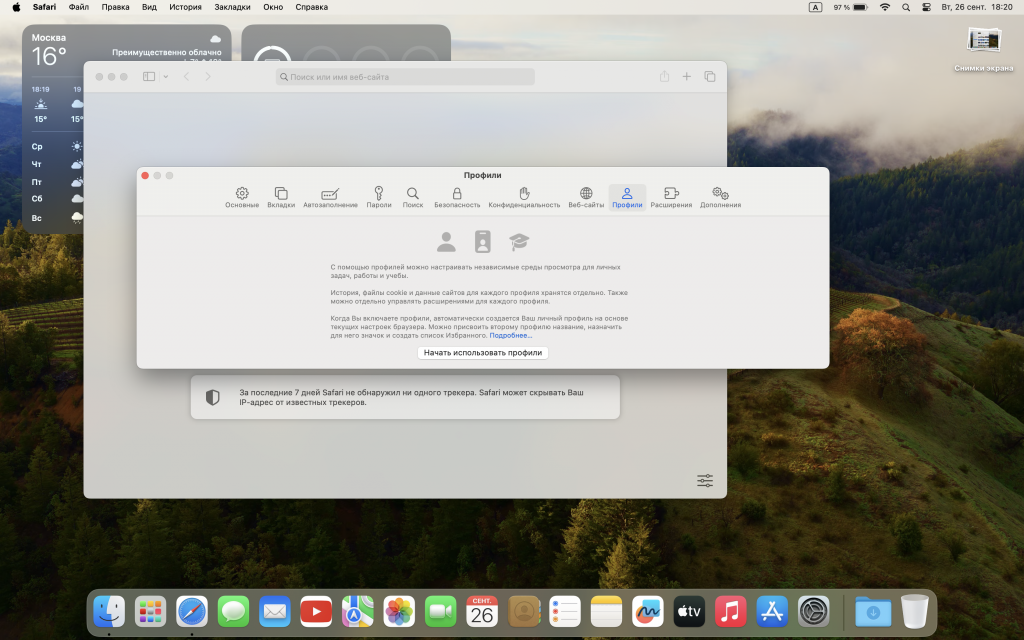Open start page customization sliders icon
The width and height of the screenshot is (1024, 640).
click(x=705, y=481)
